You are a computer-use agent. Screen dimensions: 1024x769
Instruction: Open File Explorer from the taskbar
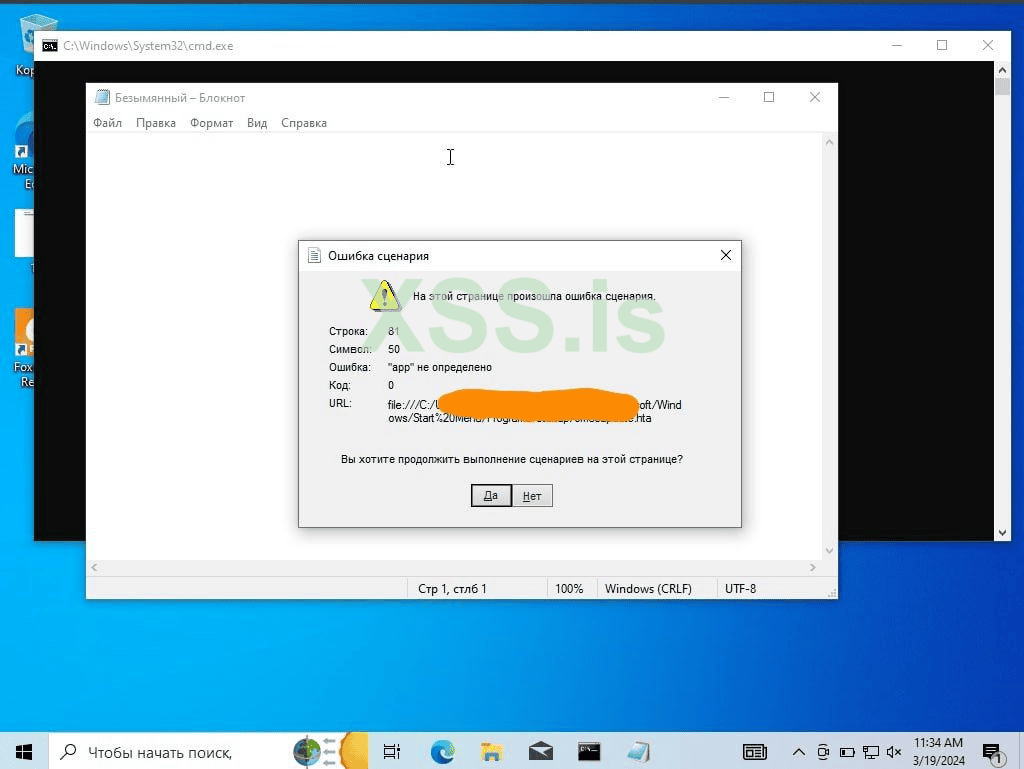click(491, 752)
